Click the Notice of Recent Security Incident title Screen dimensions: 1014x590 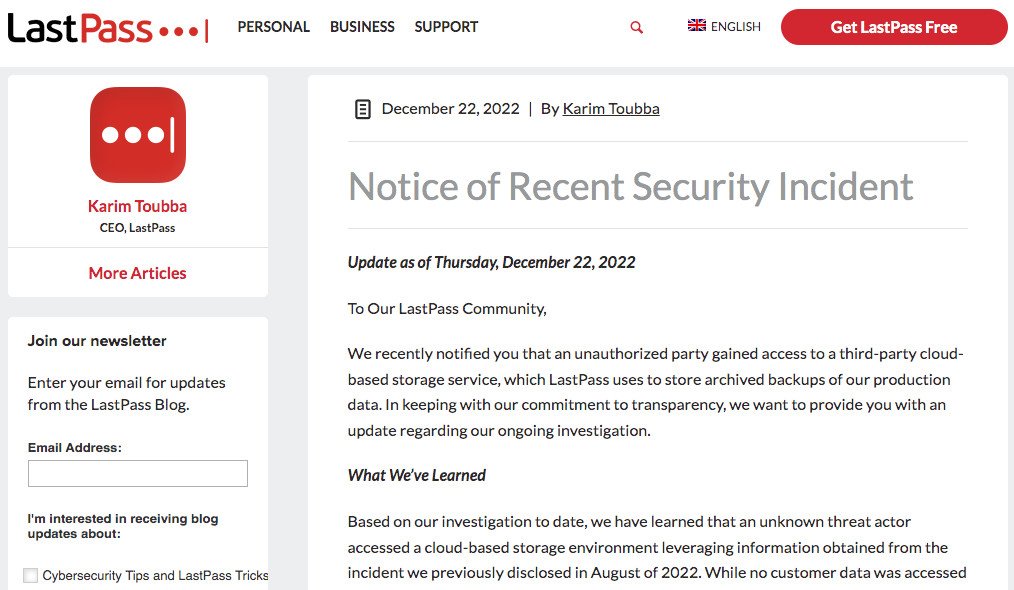(631, 186)
